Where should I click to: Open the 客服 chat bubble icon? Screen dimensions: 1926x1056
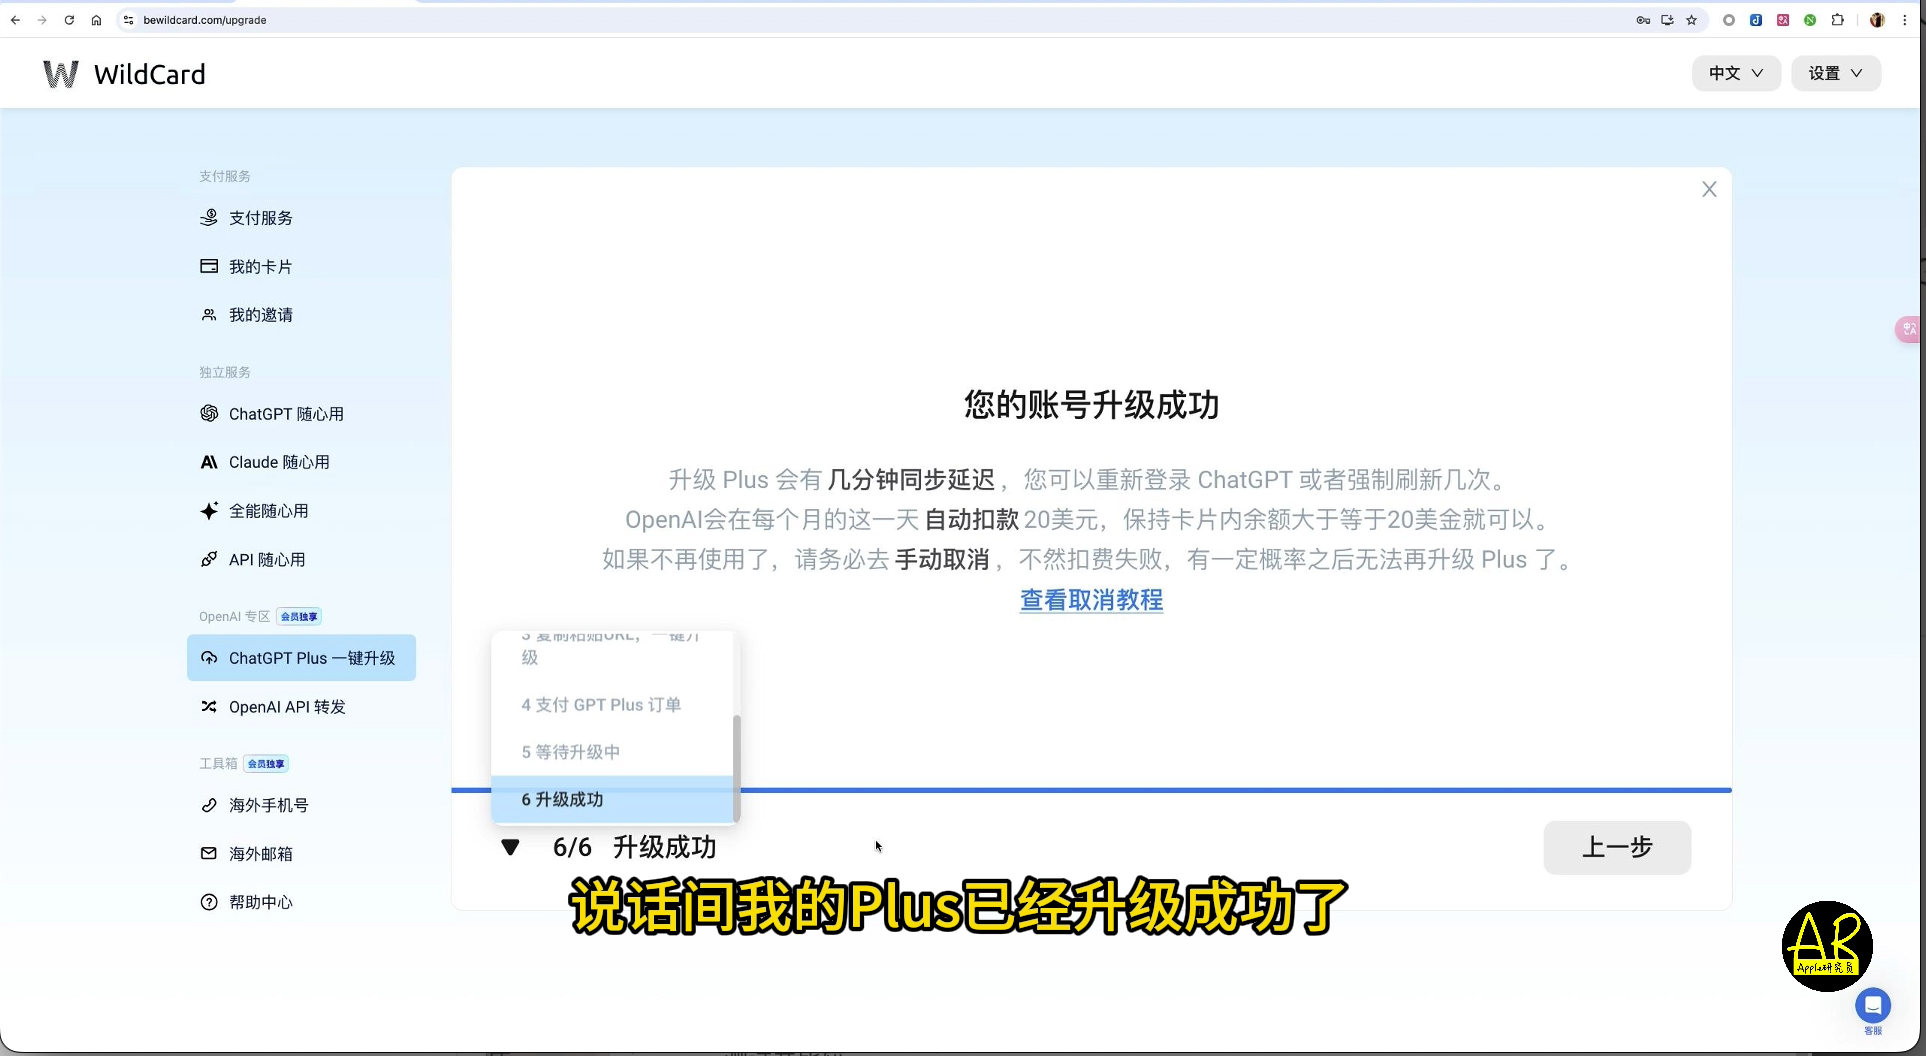pyautogui.click(x=1872, y=1005)
